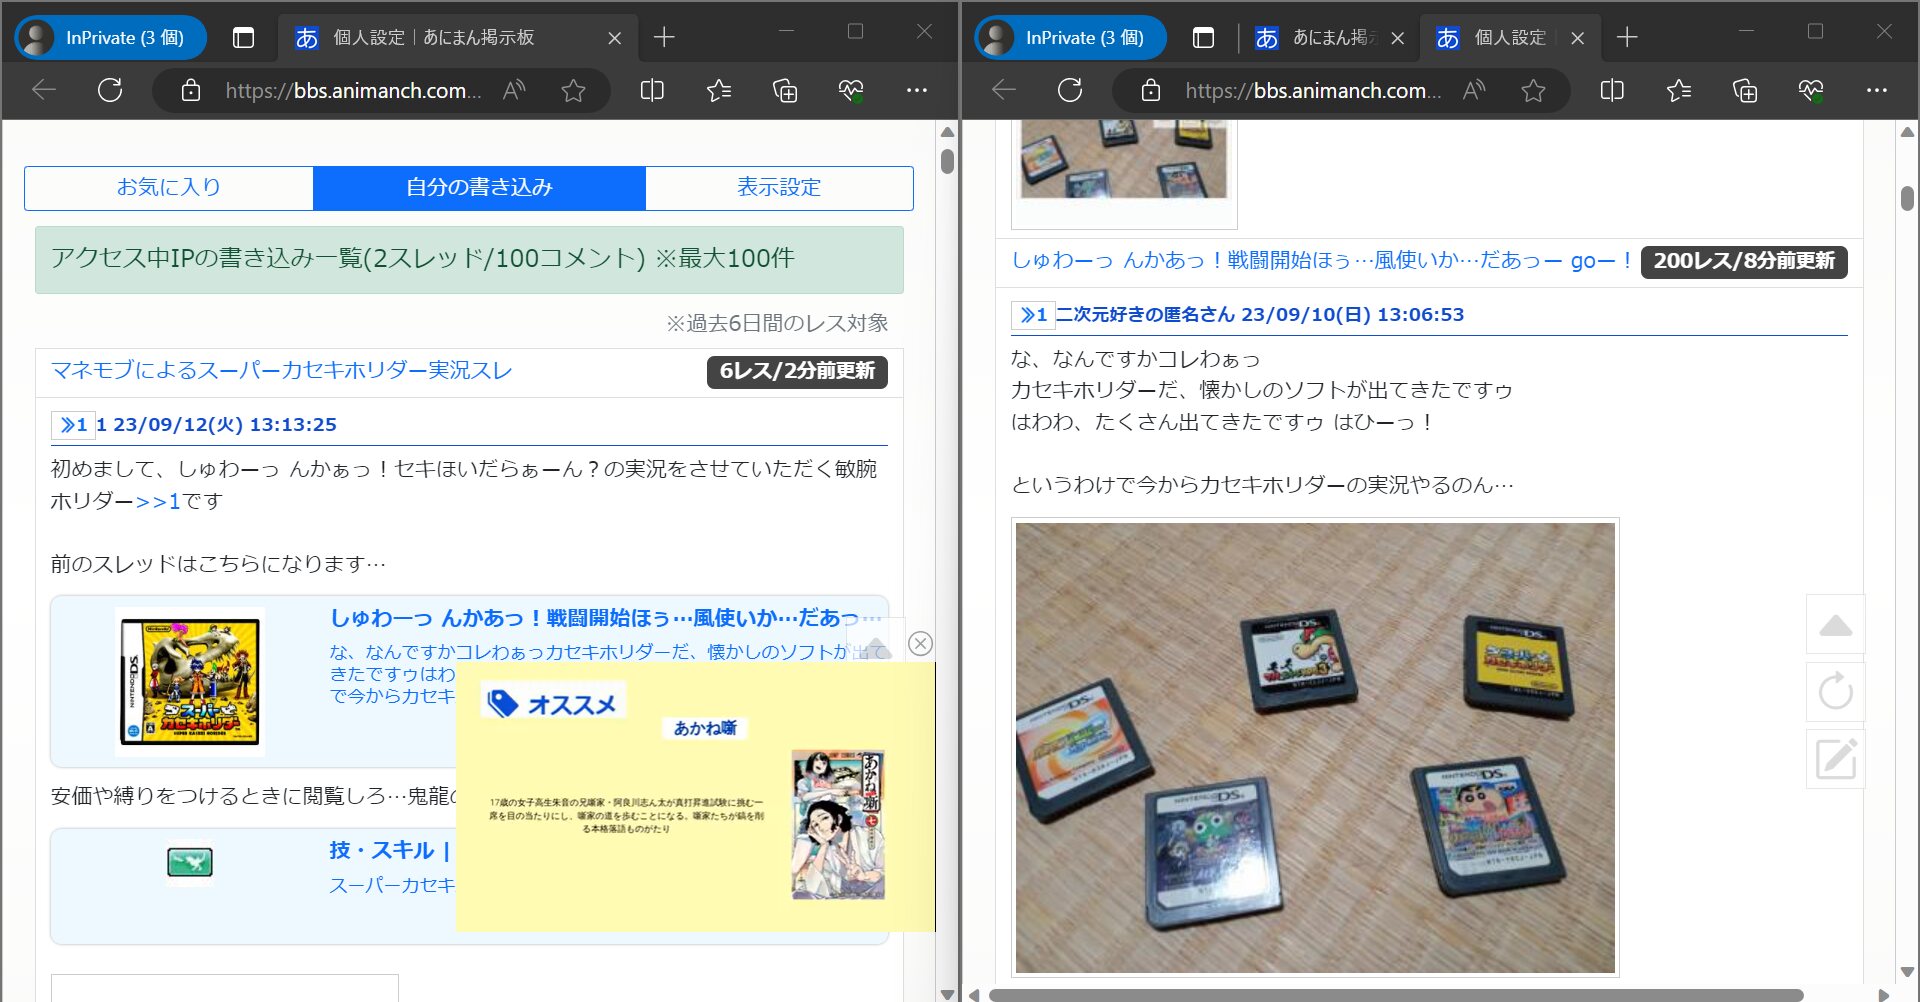Image resolution: width=1920 pixels, height=1002 pixels.
Task: Click the floating reload icon on the thread page
Action: (1835, 692)
